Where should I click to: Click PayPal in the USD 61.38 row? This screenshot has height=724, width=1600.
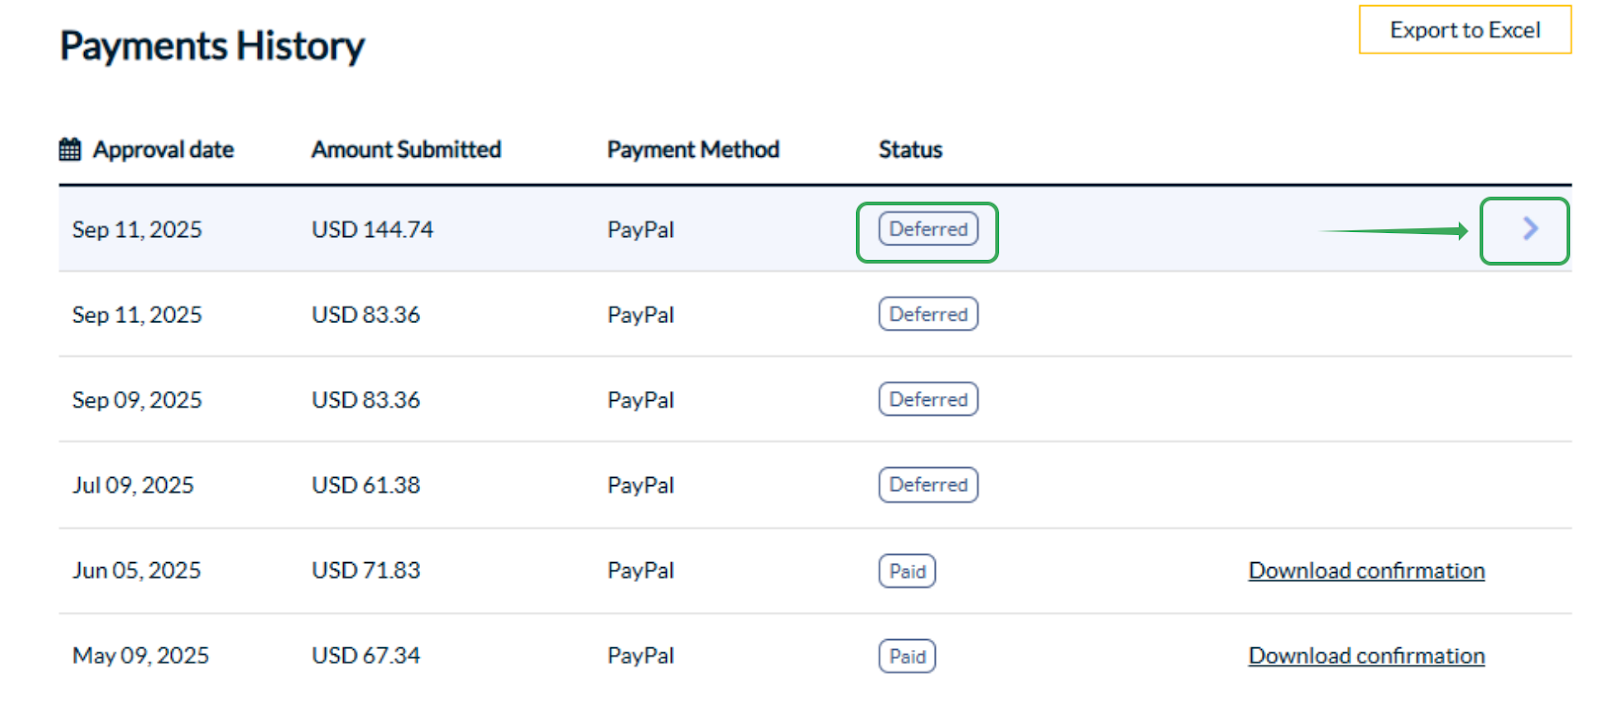click(640, 485)
